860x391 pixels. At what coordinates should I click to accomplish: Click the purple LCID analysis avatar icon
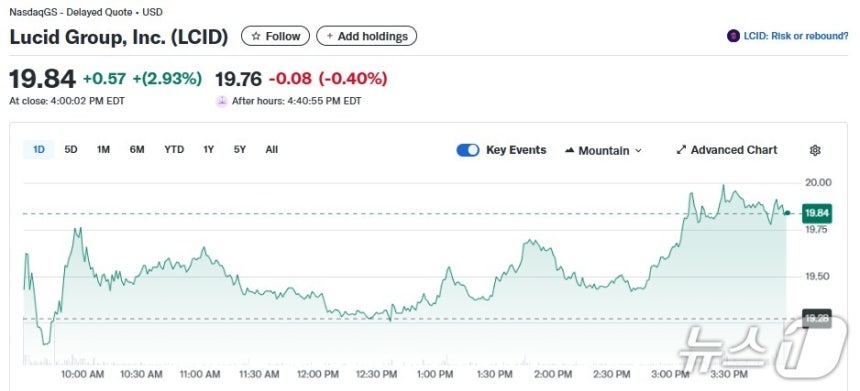733,36
